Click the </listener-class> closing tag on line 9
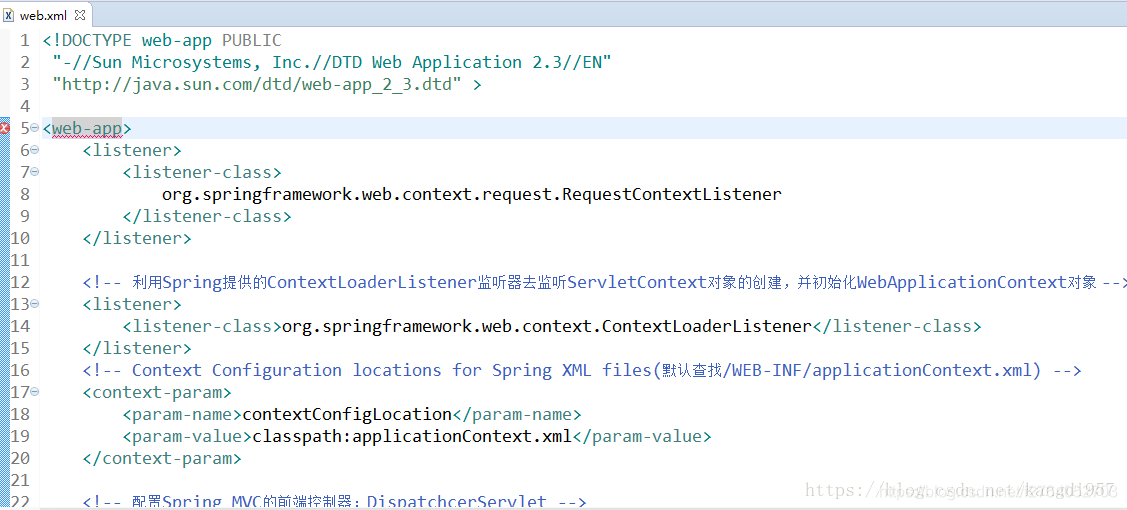Viewport: 1127px width, 510px height. tap(207, 217)
